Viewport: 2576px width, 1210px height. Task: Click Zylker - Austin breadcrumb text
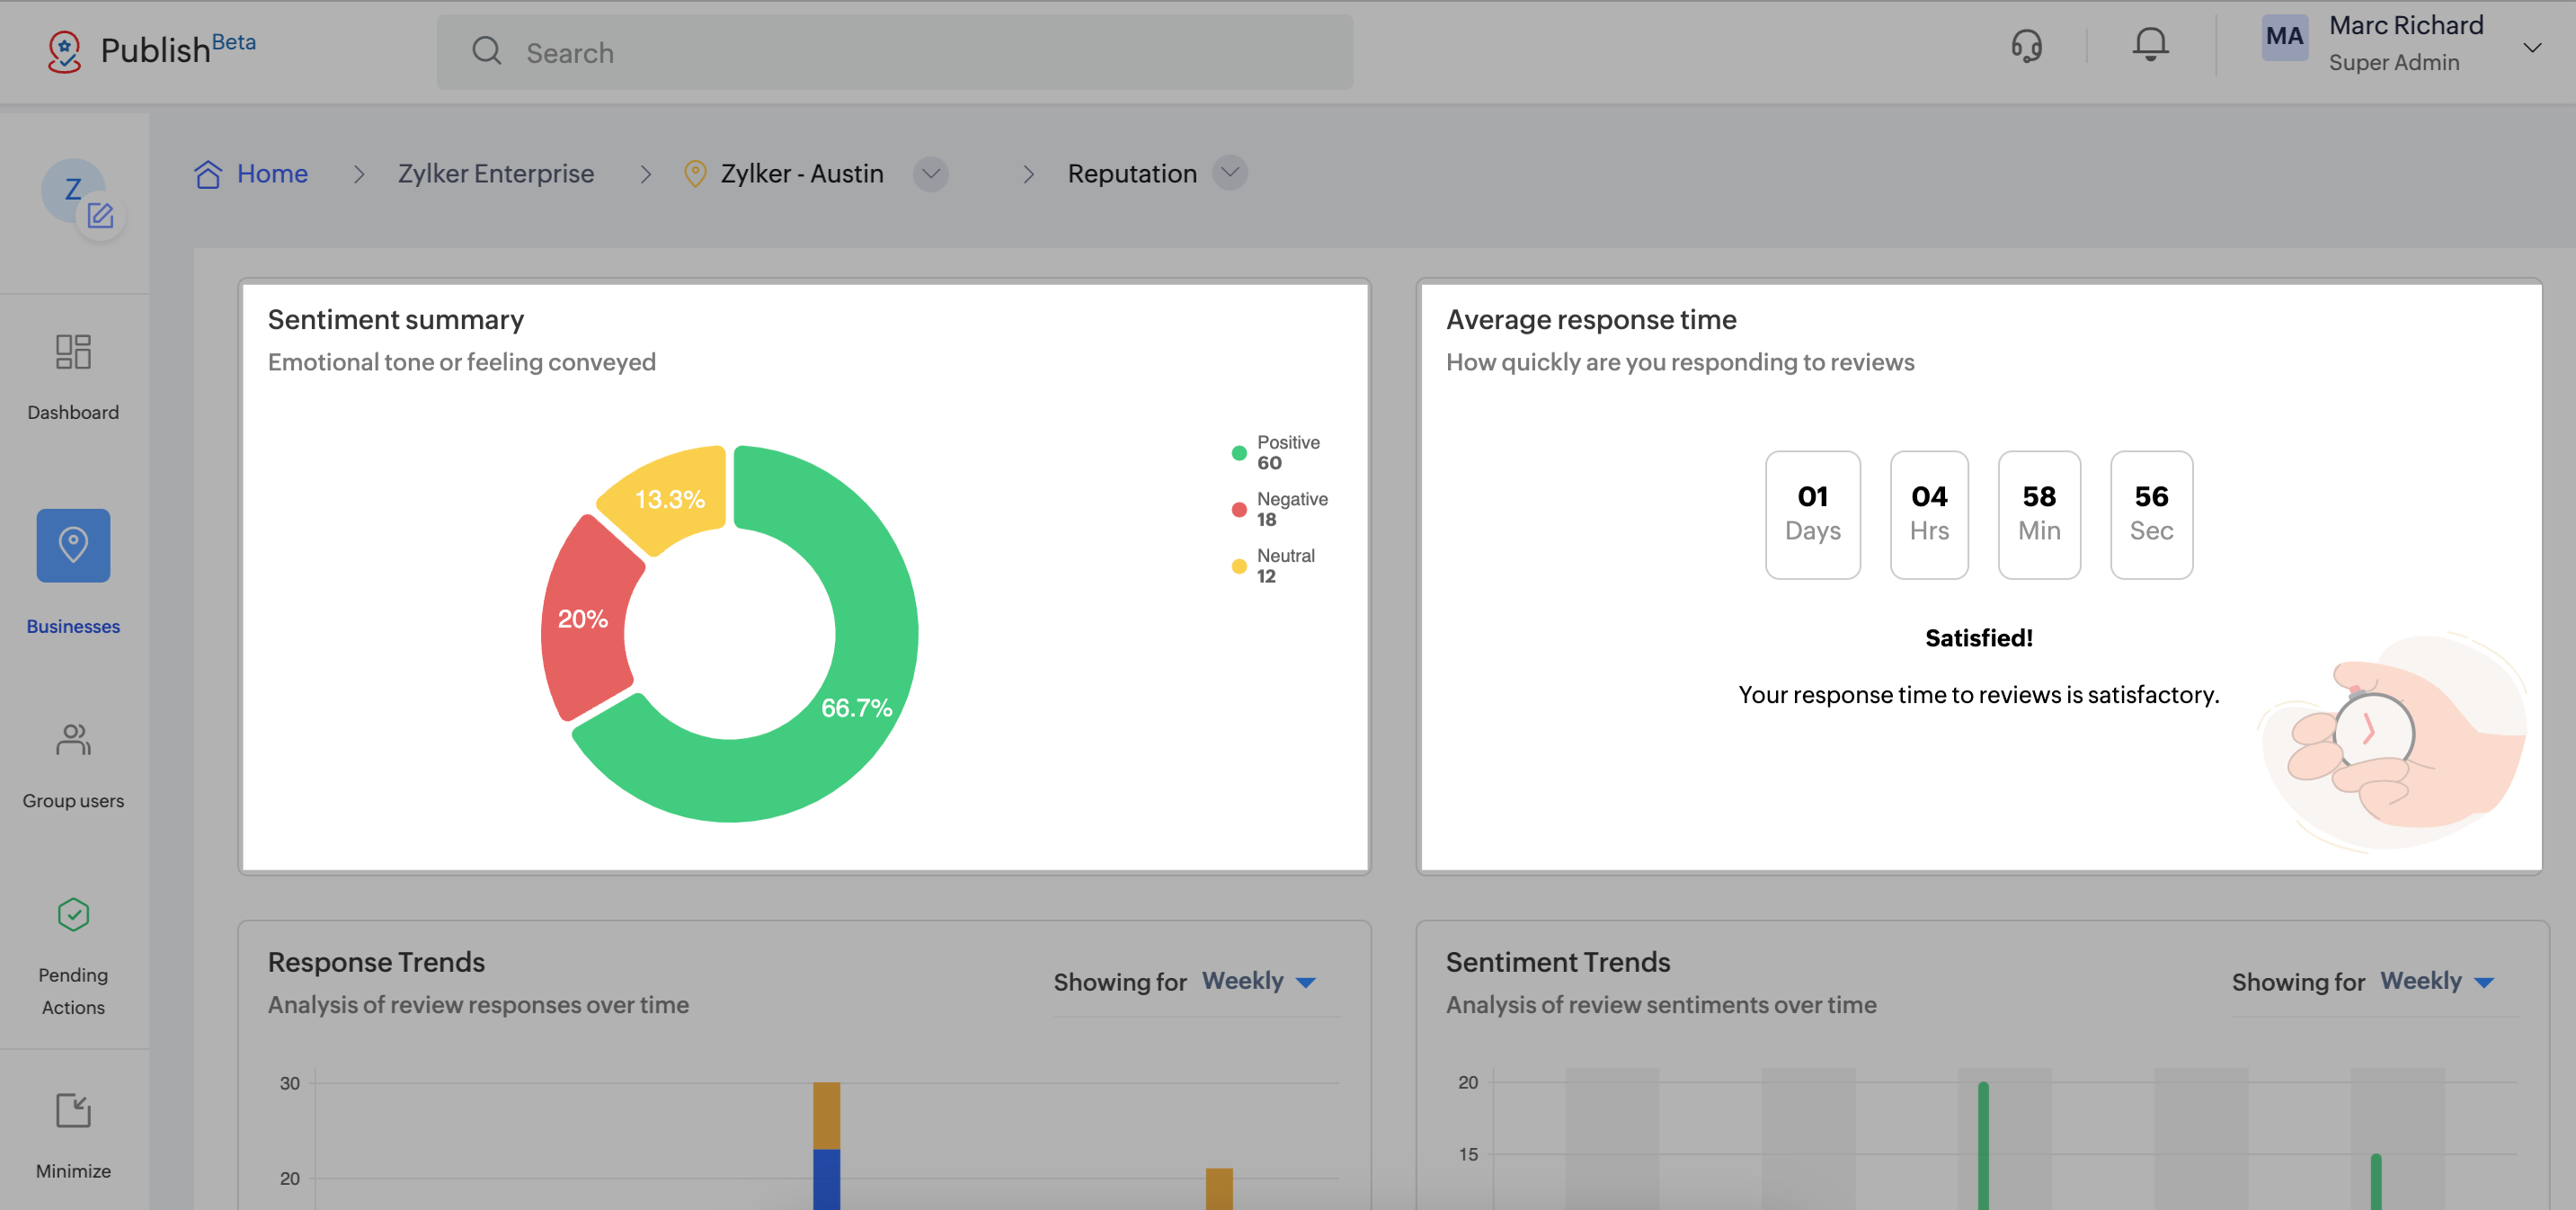click(x=802, y=174)
